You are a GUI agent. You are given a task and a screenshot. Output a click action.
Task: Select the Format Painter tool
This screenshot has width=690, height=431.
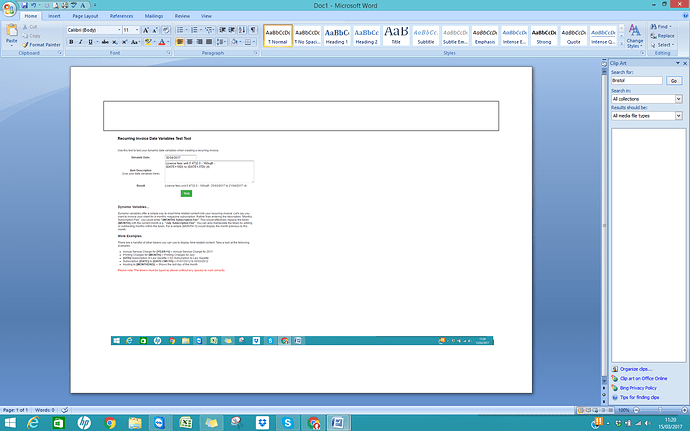coord(39,45)
